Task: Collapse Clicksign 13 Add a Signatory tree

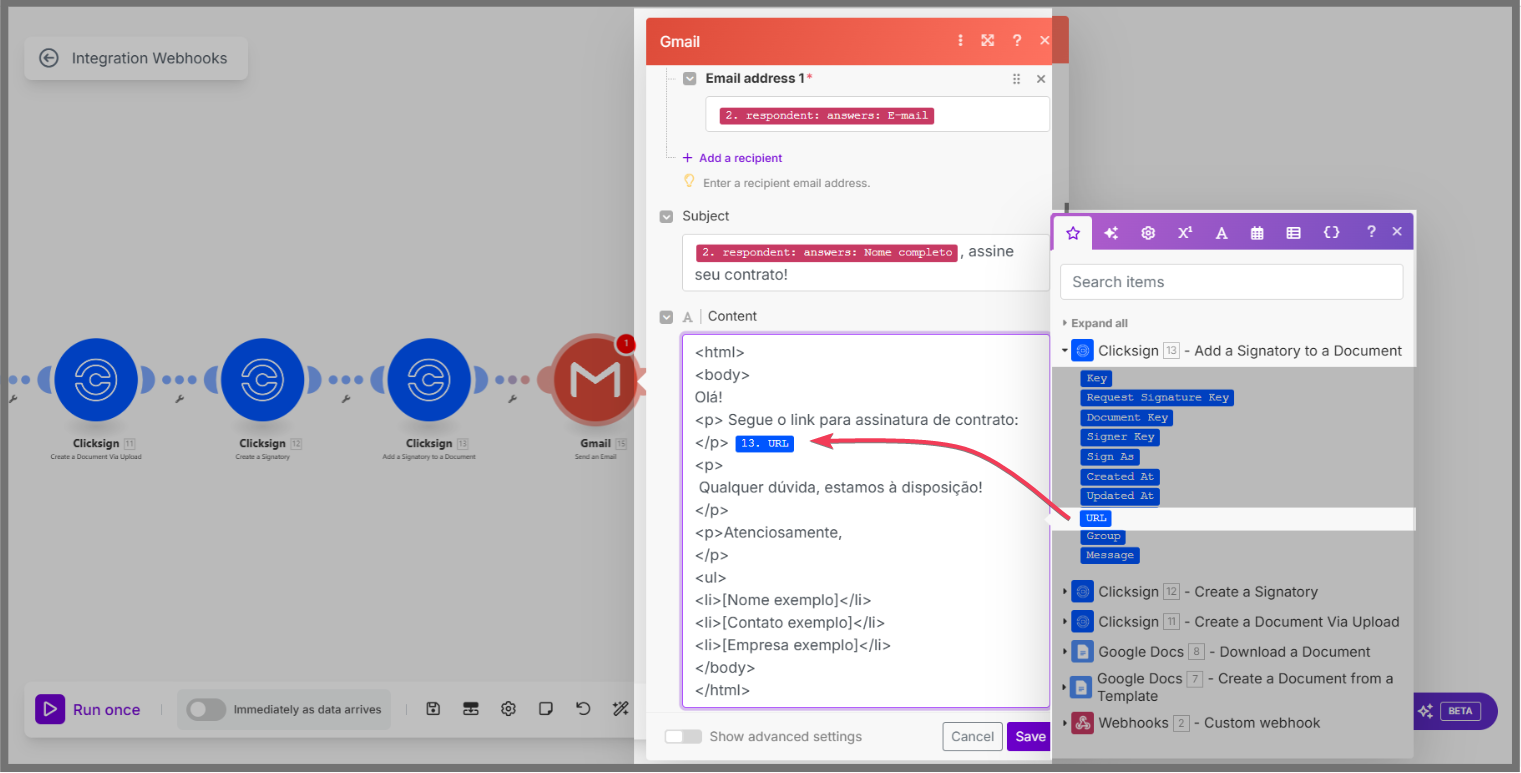Action: [1065, 351]
